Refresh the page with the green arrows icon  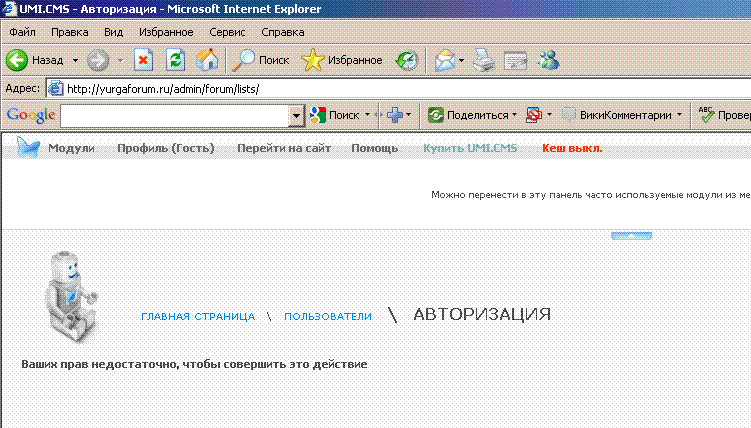(175, 60)
